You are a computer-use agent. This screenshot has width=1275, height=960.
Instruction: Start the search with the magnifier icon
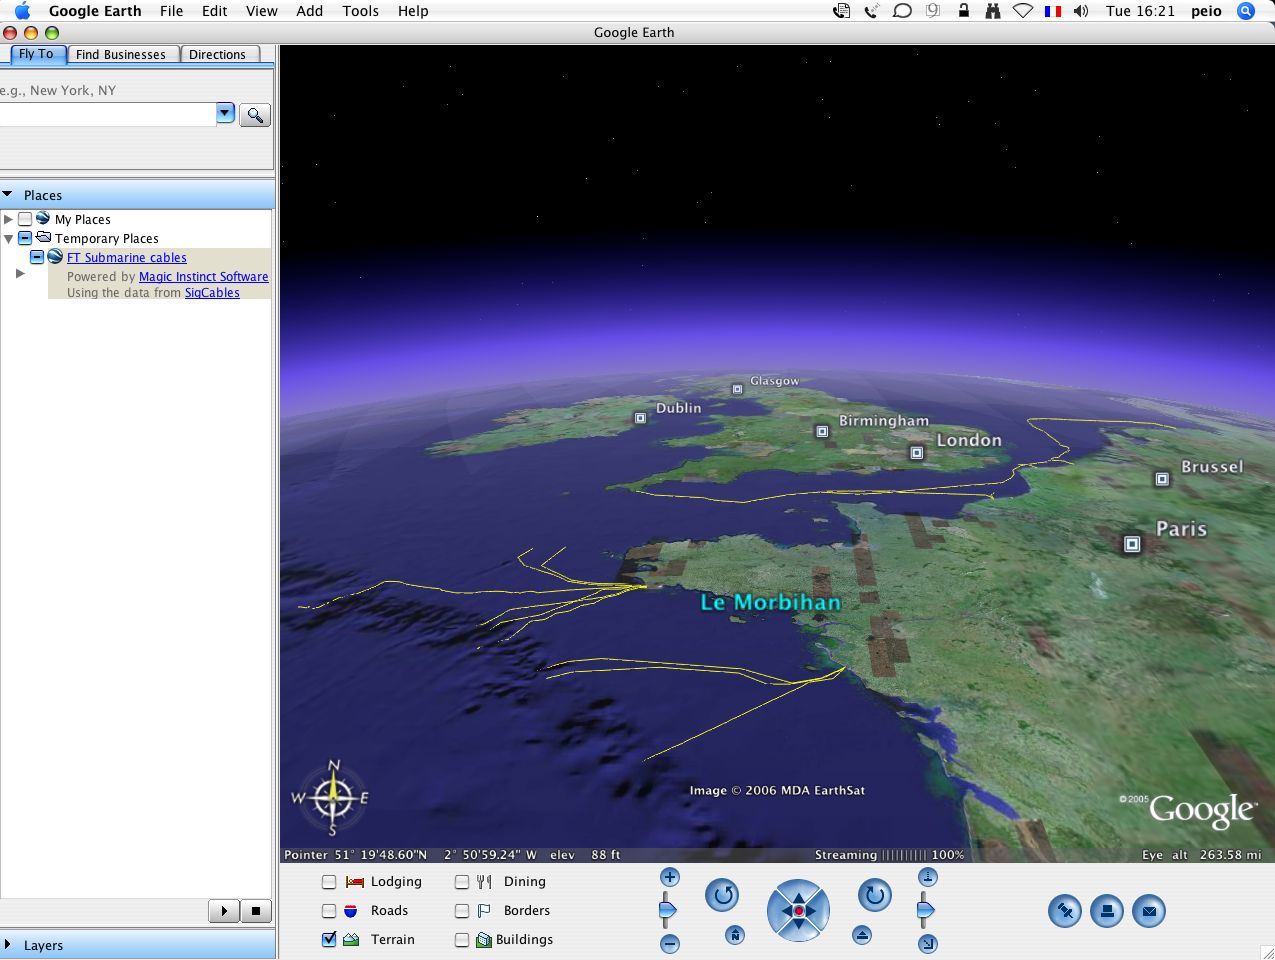click(254, 114)
